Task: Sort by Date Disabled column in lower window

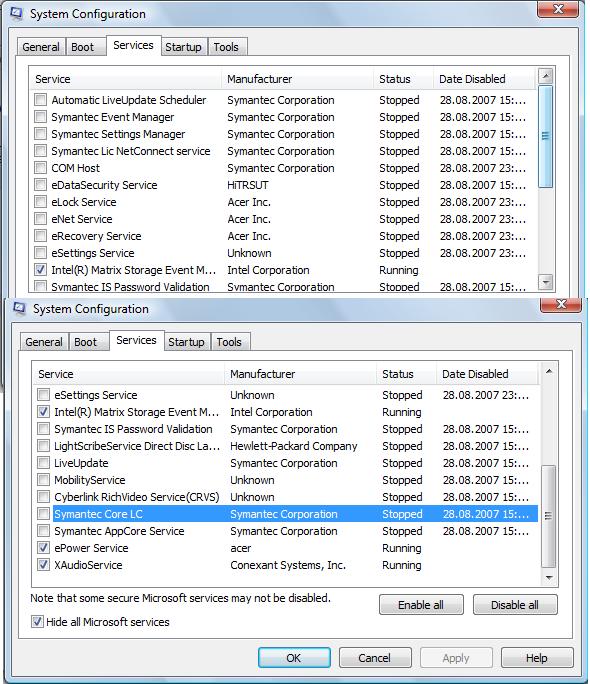Action: click(487, 374)
